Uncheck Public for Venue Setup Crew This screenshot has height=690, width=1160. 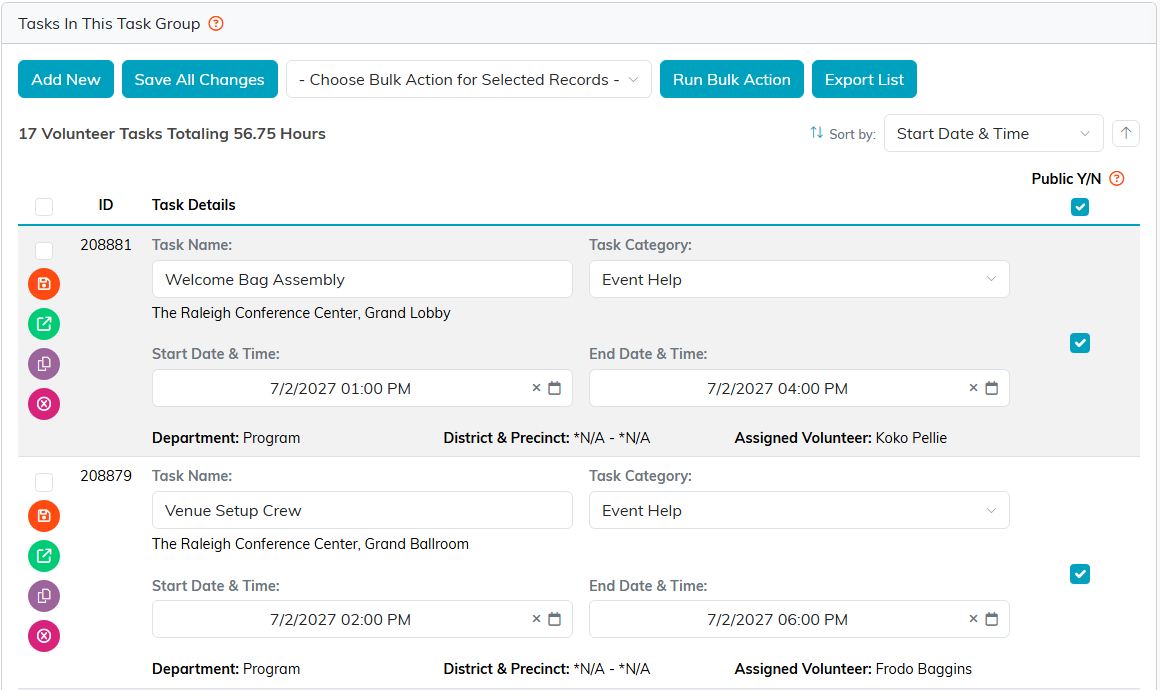pos(1080,574)
